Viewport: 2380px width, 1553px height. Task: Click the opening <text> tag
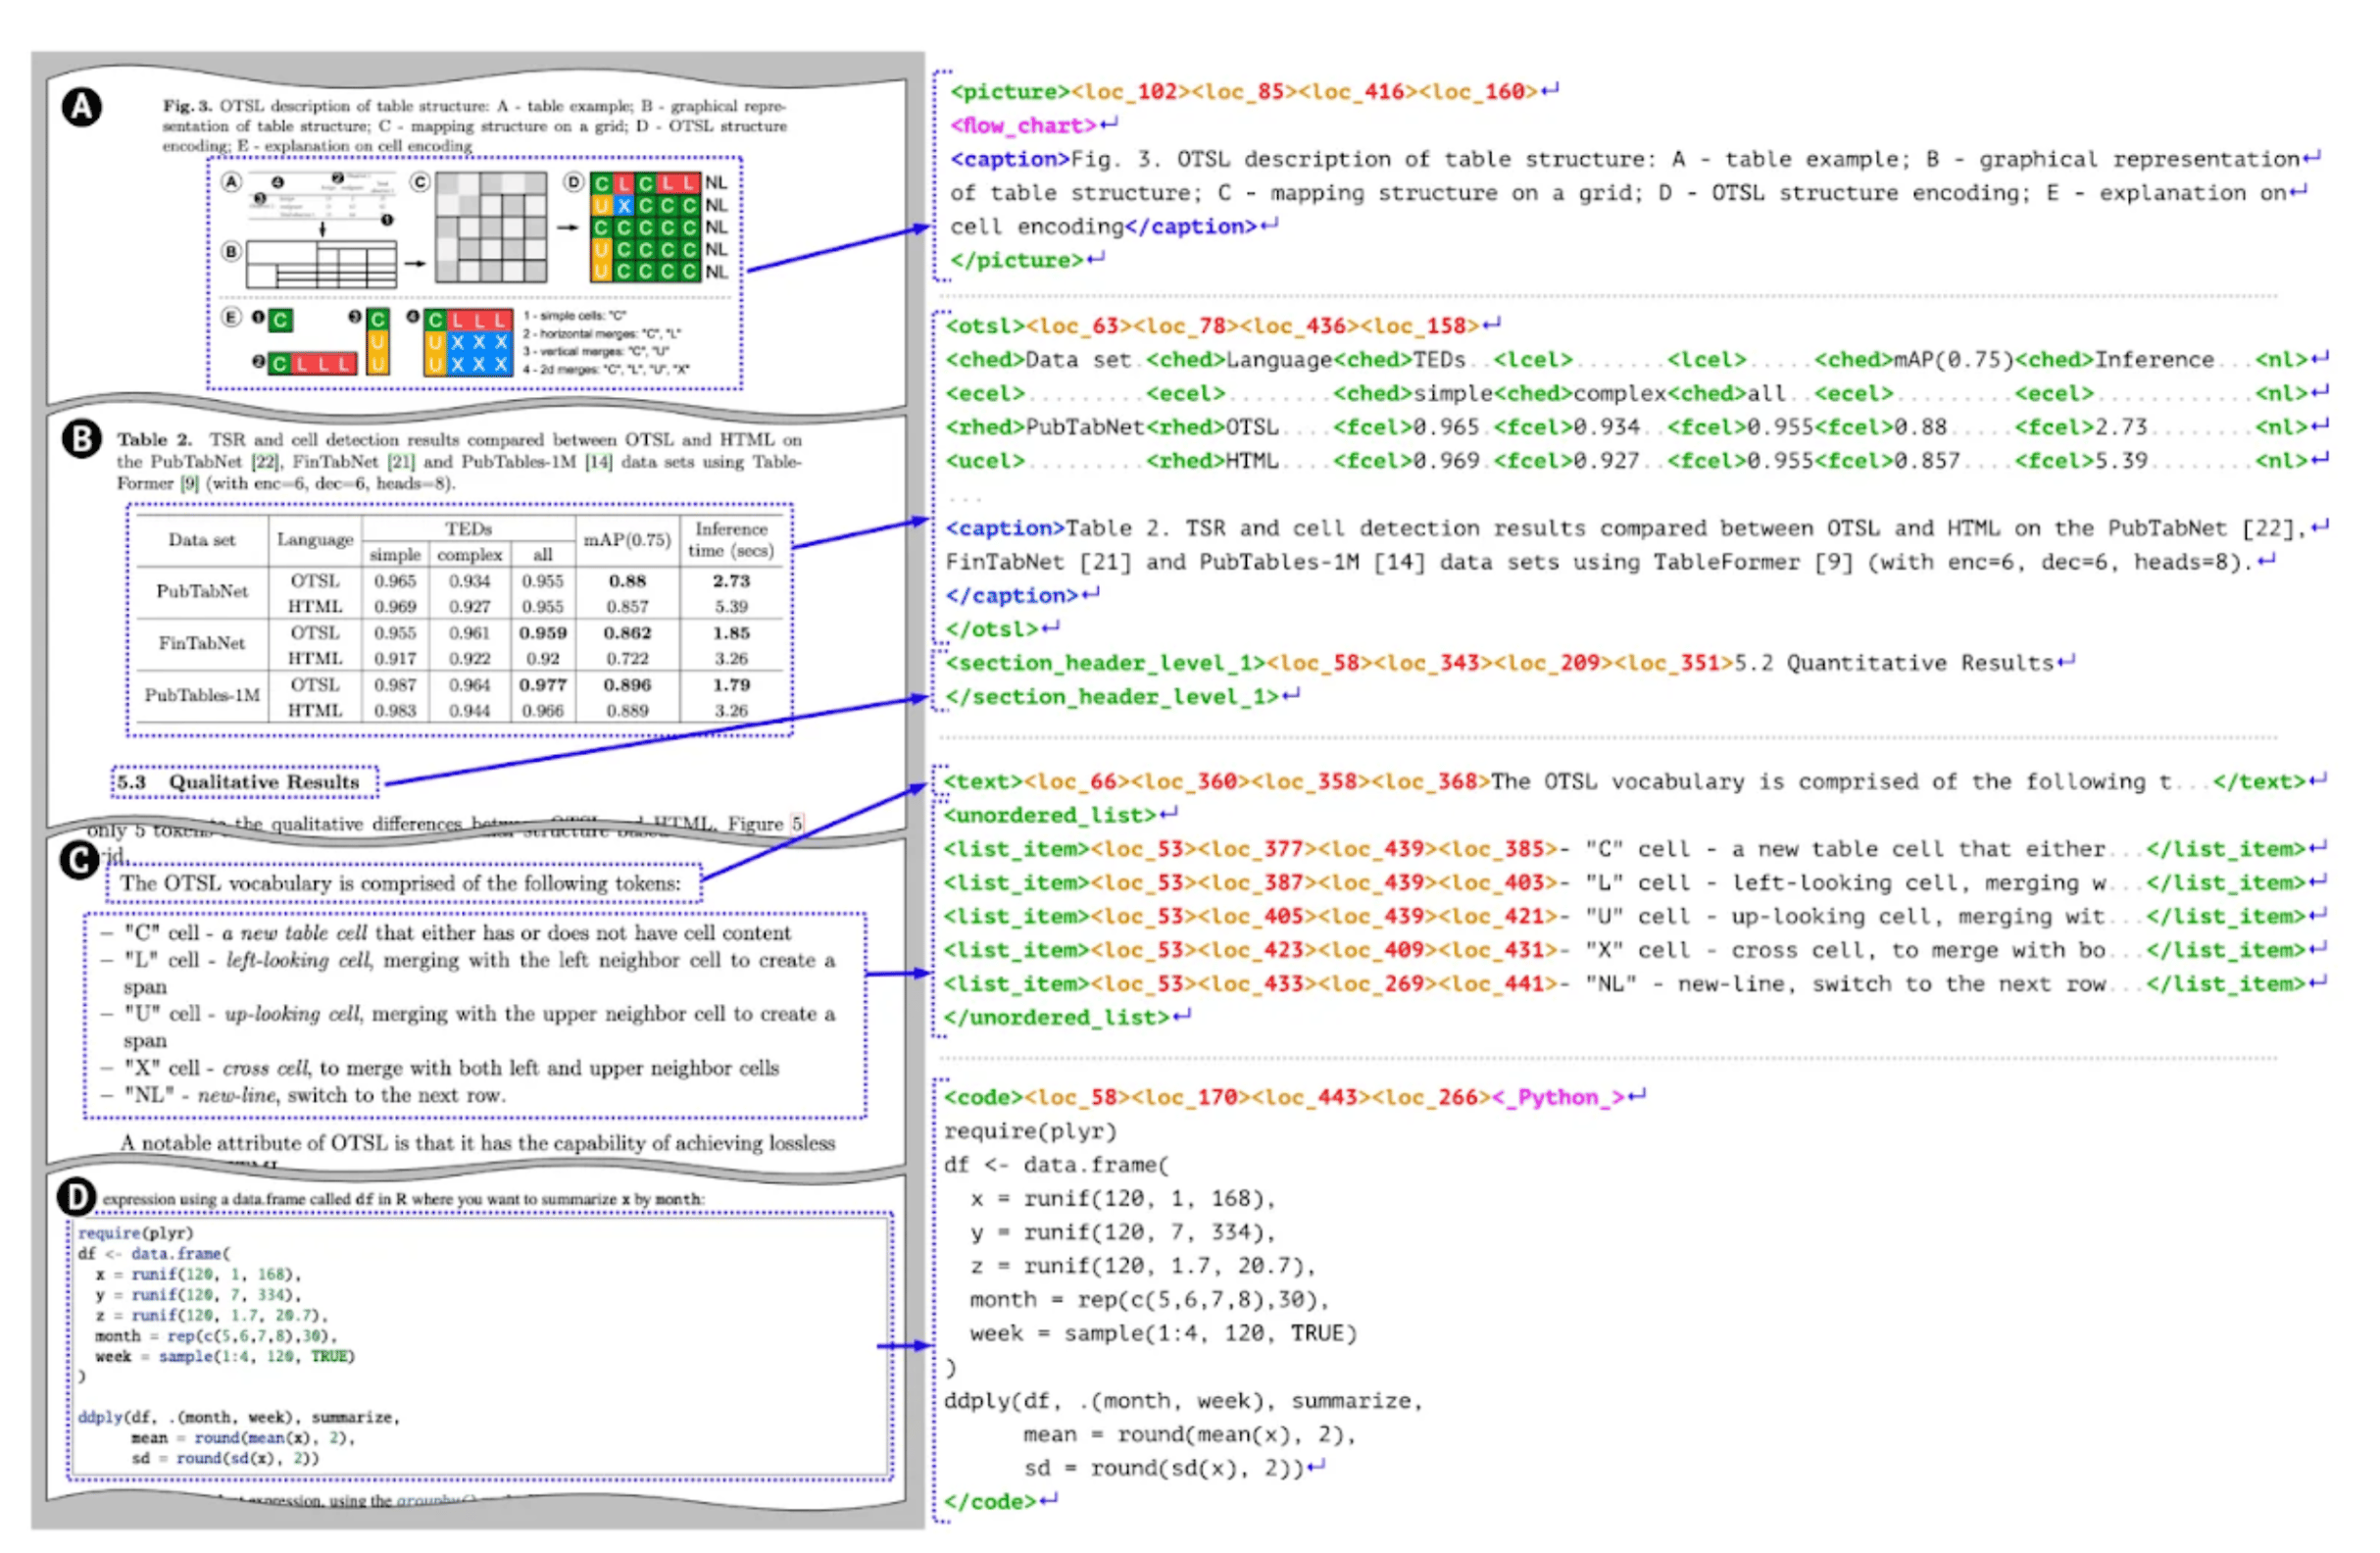click(x=983, y=781)
